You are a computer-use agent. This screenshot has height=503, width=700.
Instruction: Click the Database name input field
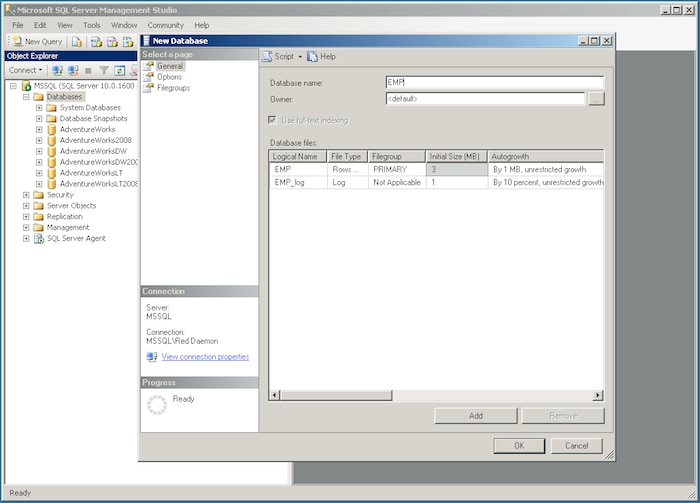[x=495, y=82]
